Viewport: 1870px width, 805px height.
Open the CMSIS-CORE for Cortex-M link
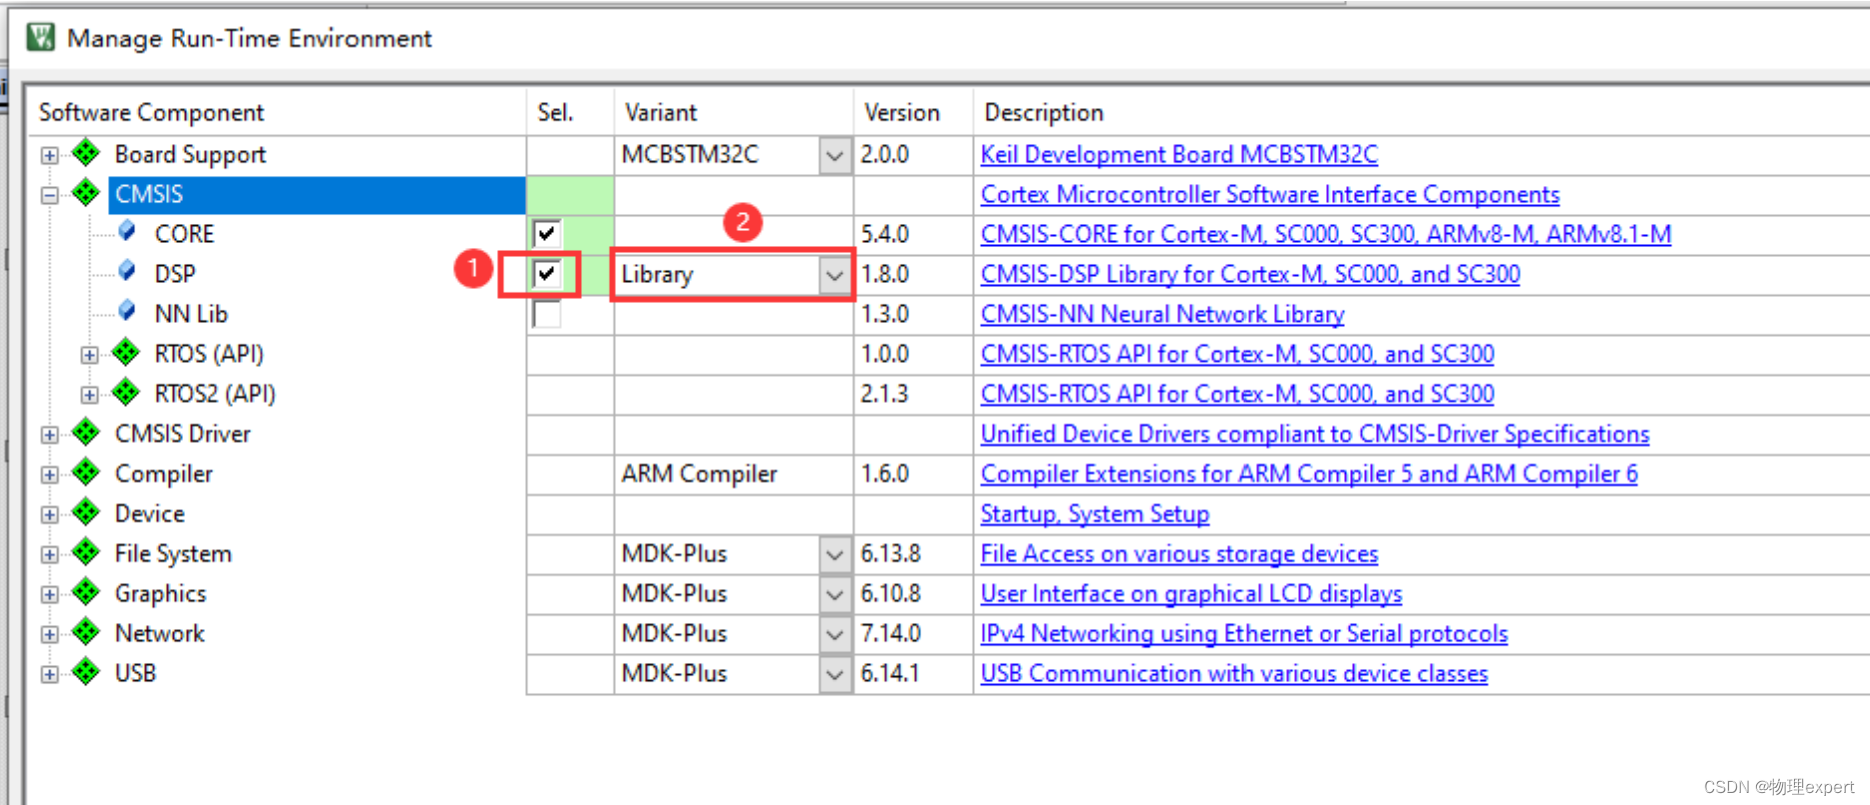[x=1326, y=235]
